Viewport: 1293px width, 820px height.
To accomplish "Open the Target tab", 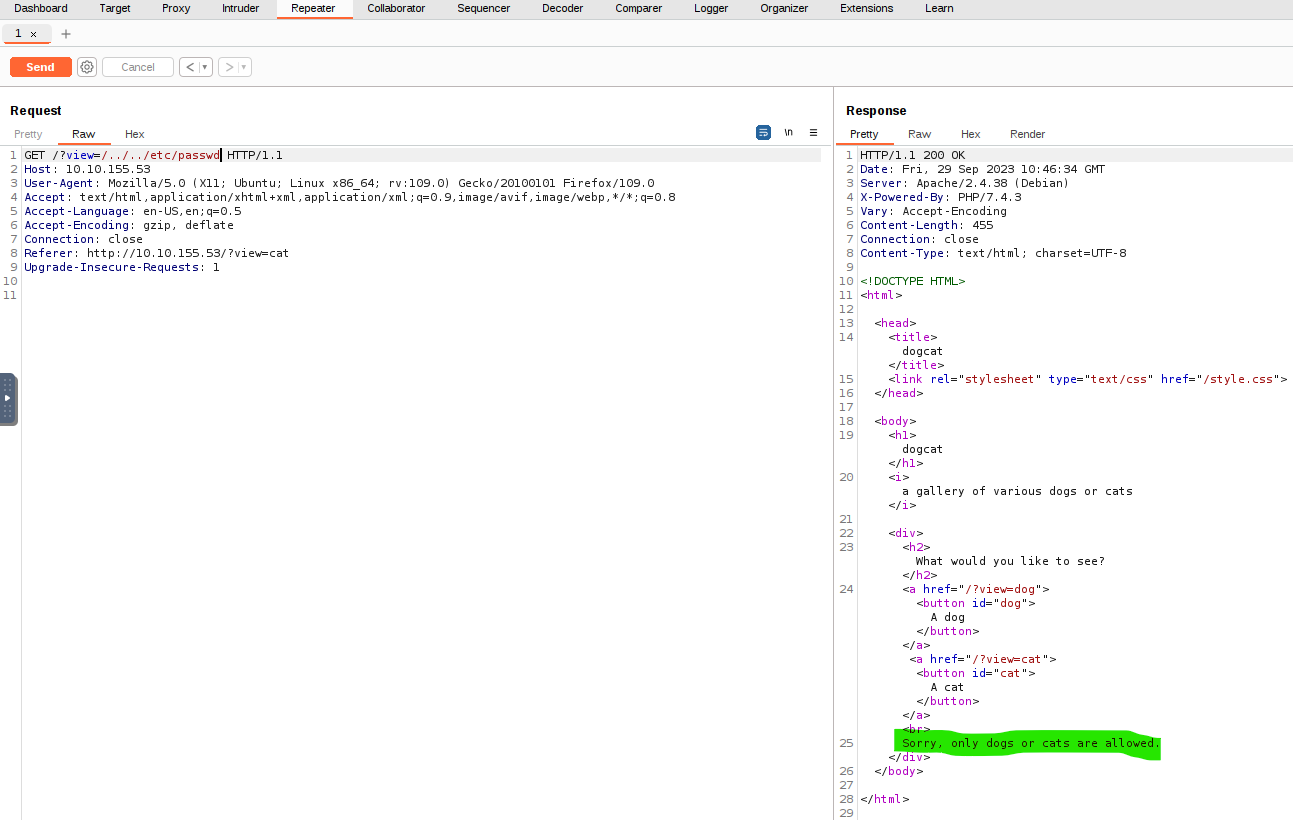I will click(x=115, y=8).
